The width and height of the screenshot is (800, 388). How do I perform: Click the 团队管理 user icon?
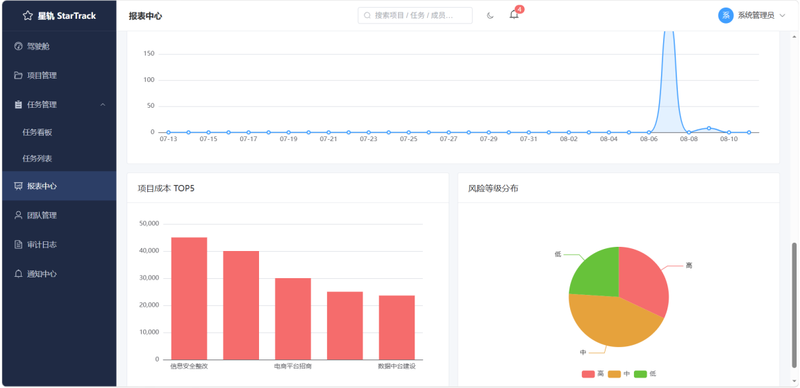[18, 215]
